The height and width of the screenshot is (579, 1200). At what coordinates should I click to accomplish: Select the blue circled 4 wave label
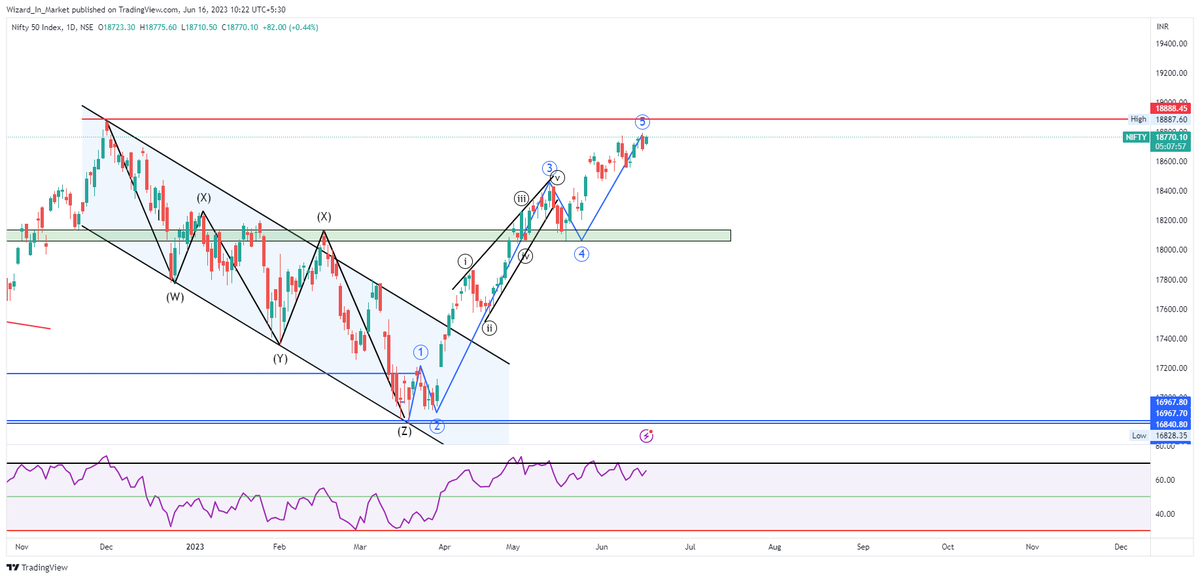point(581,253)
